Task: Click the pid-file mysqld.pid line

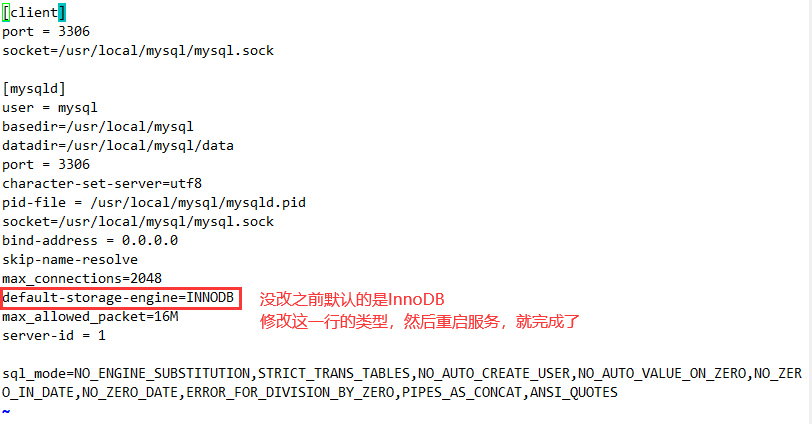Action: (x=154, y=202)
